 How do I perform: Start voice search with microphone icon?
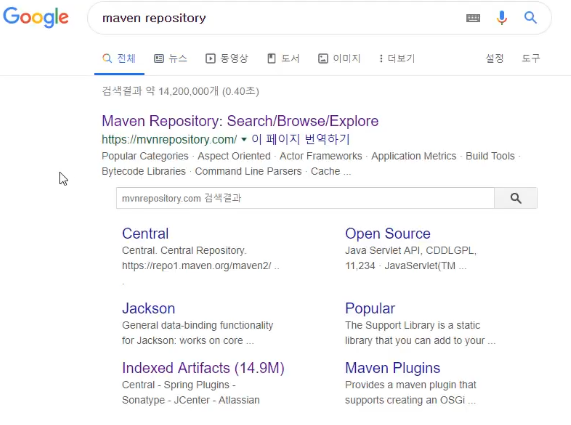point(502,17)
